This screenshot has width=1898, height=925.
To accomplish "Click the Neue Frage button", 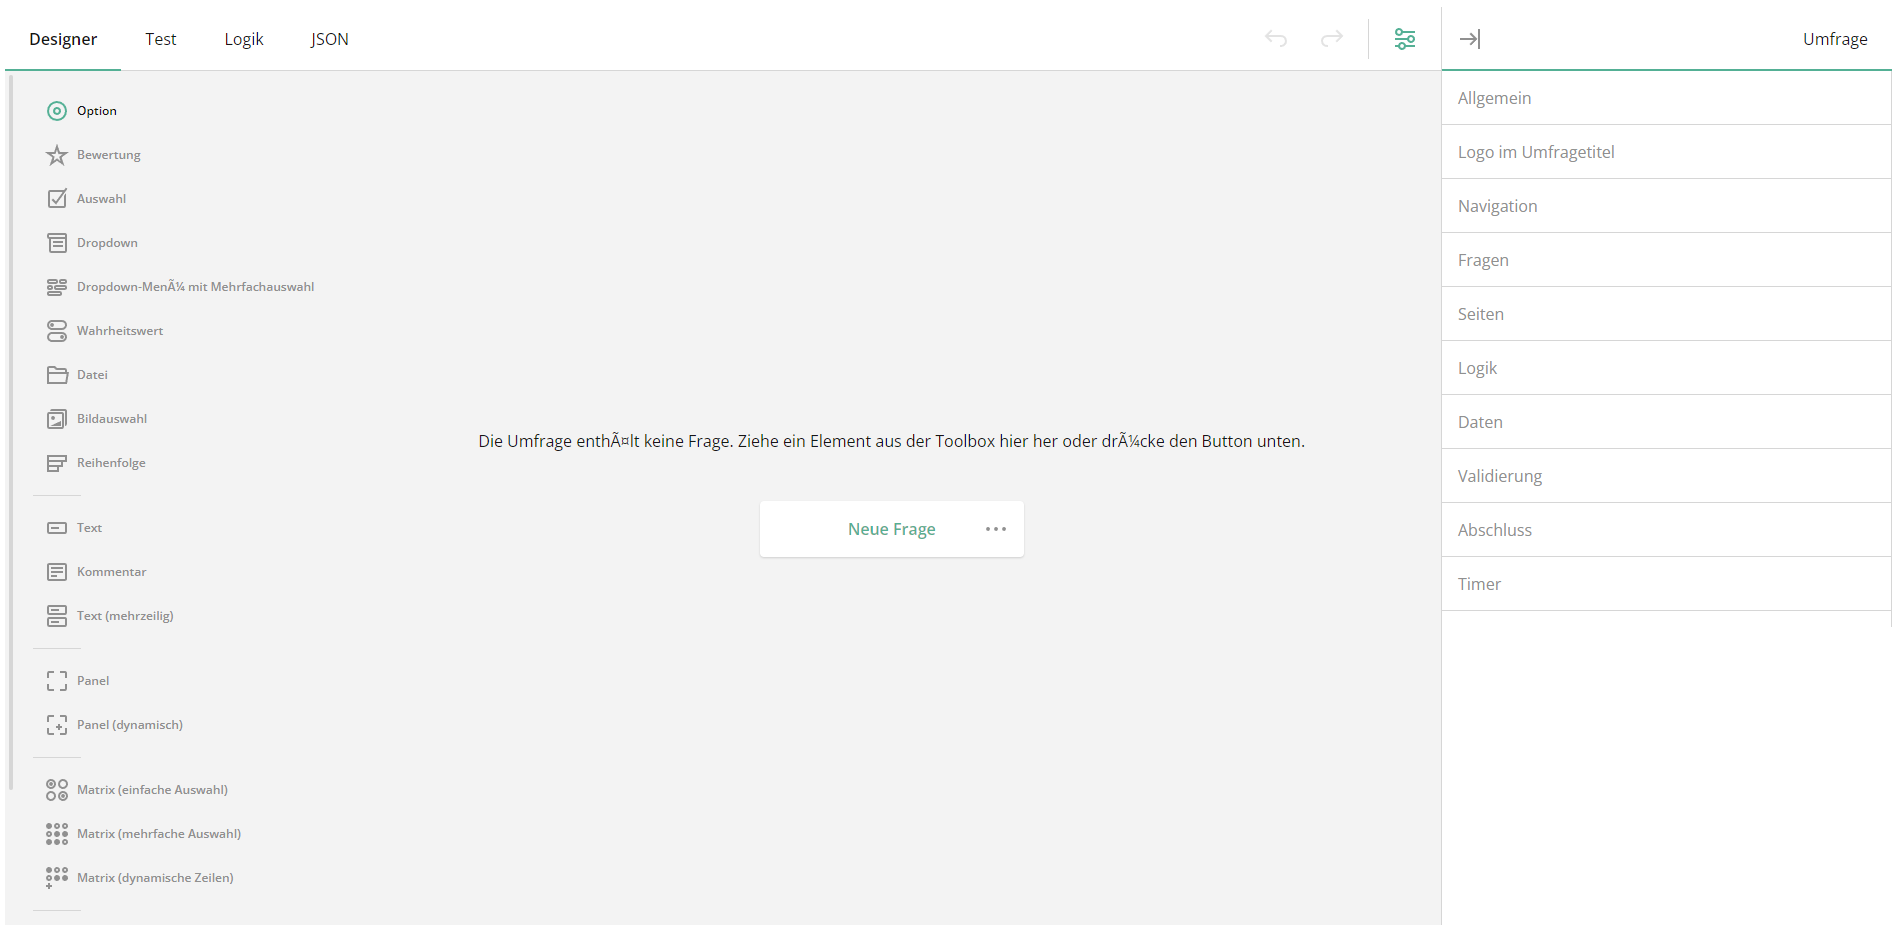I will point(891,529).
